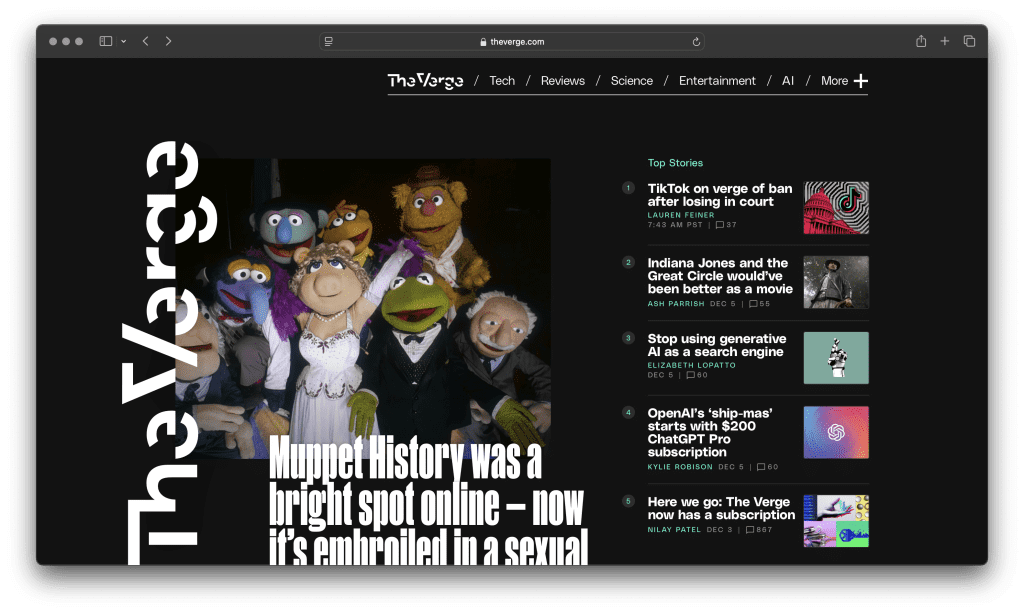Viewport: 1024px width, 613px height.
Task: Click the OpenAI story thumbnail
Action: (x=836, y=432)
